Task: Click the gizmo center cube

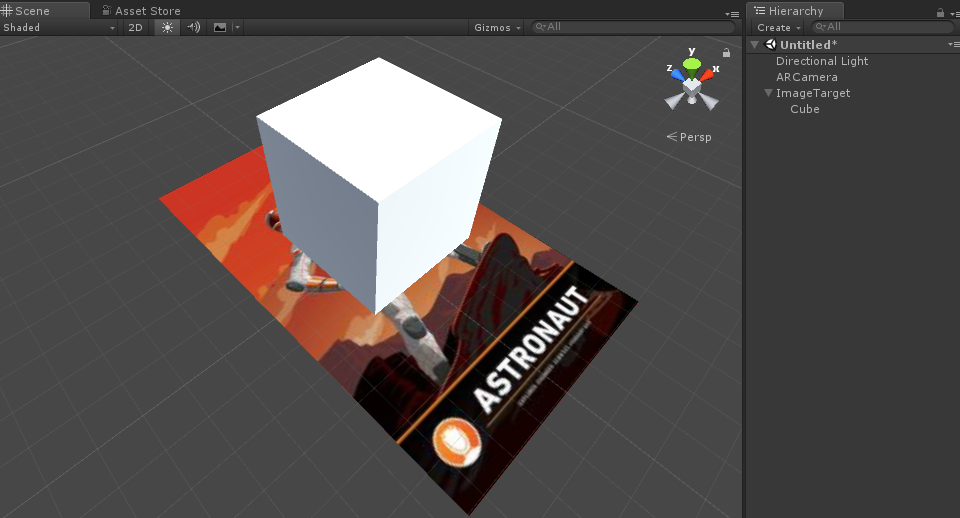Action: [x=692, y=87]
